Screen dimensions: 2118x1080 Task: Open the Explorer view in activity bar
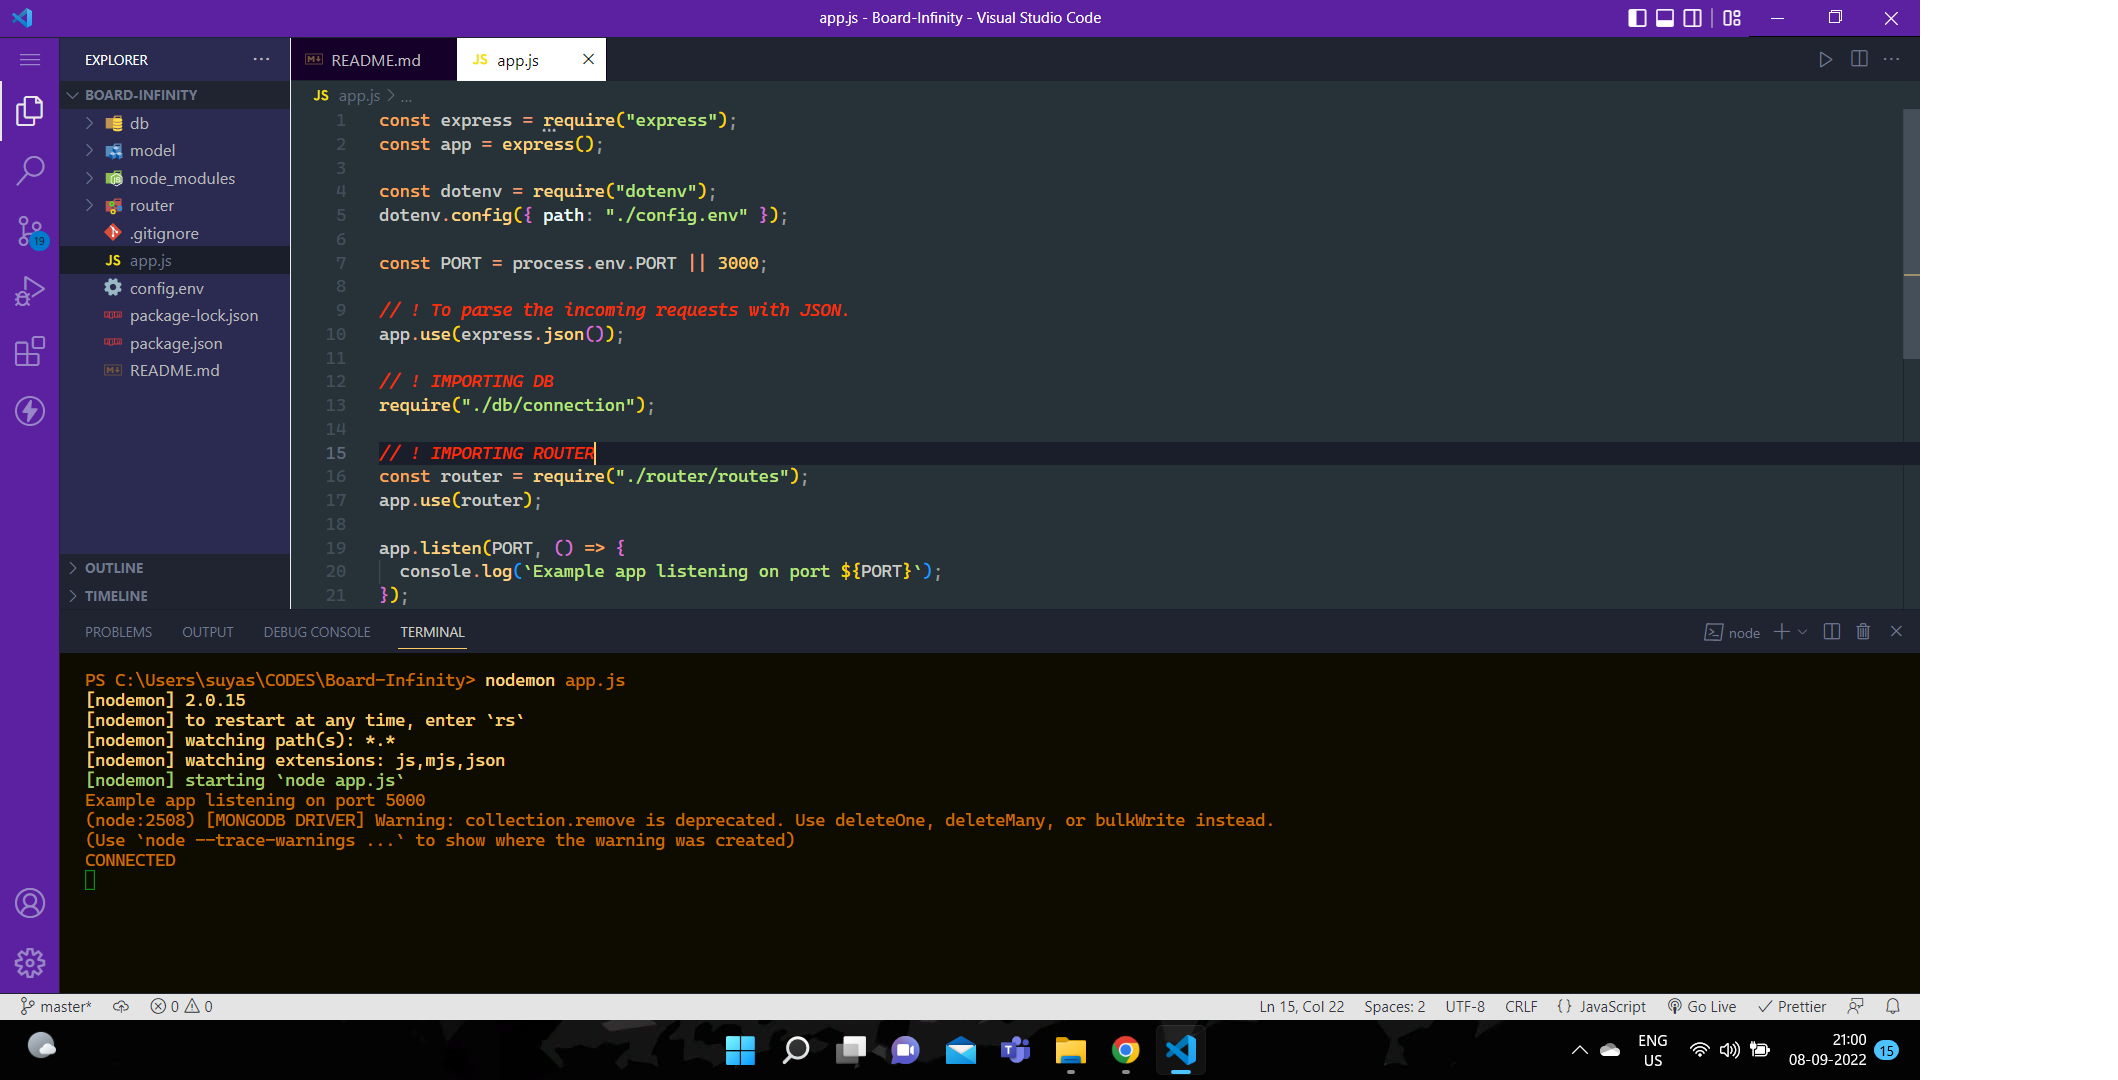pos(30,110)
